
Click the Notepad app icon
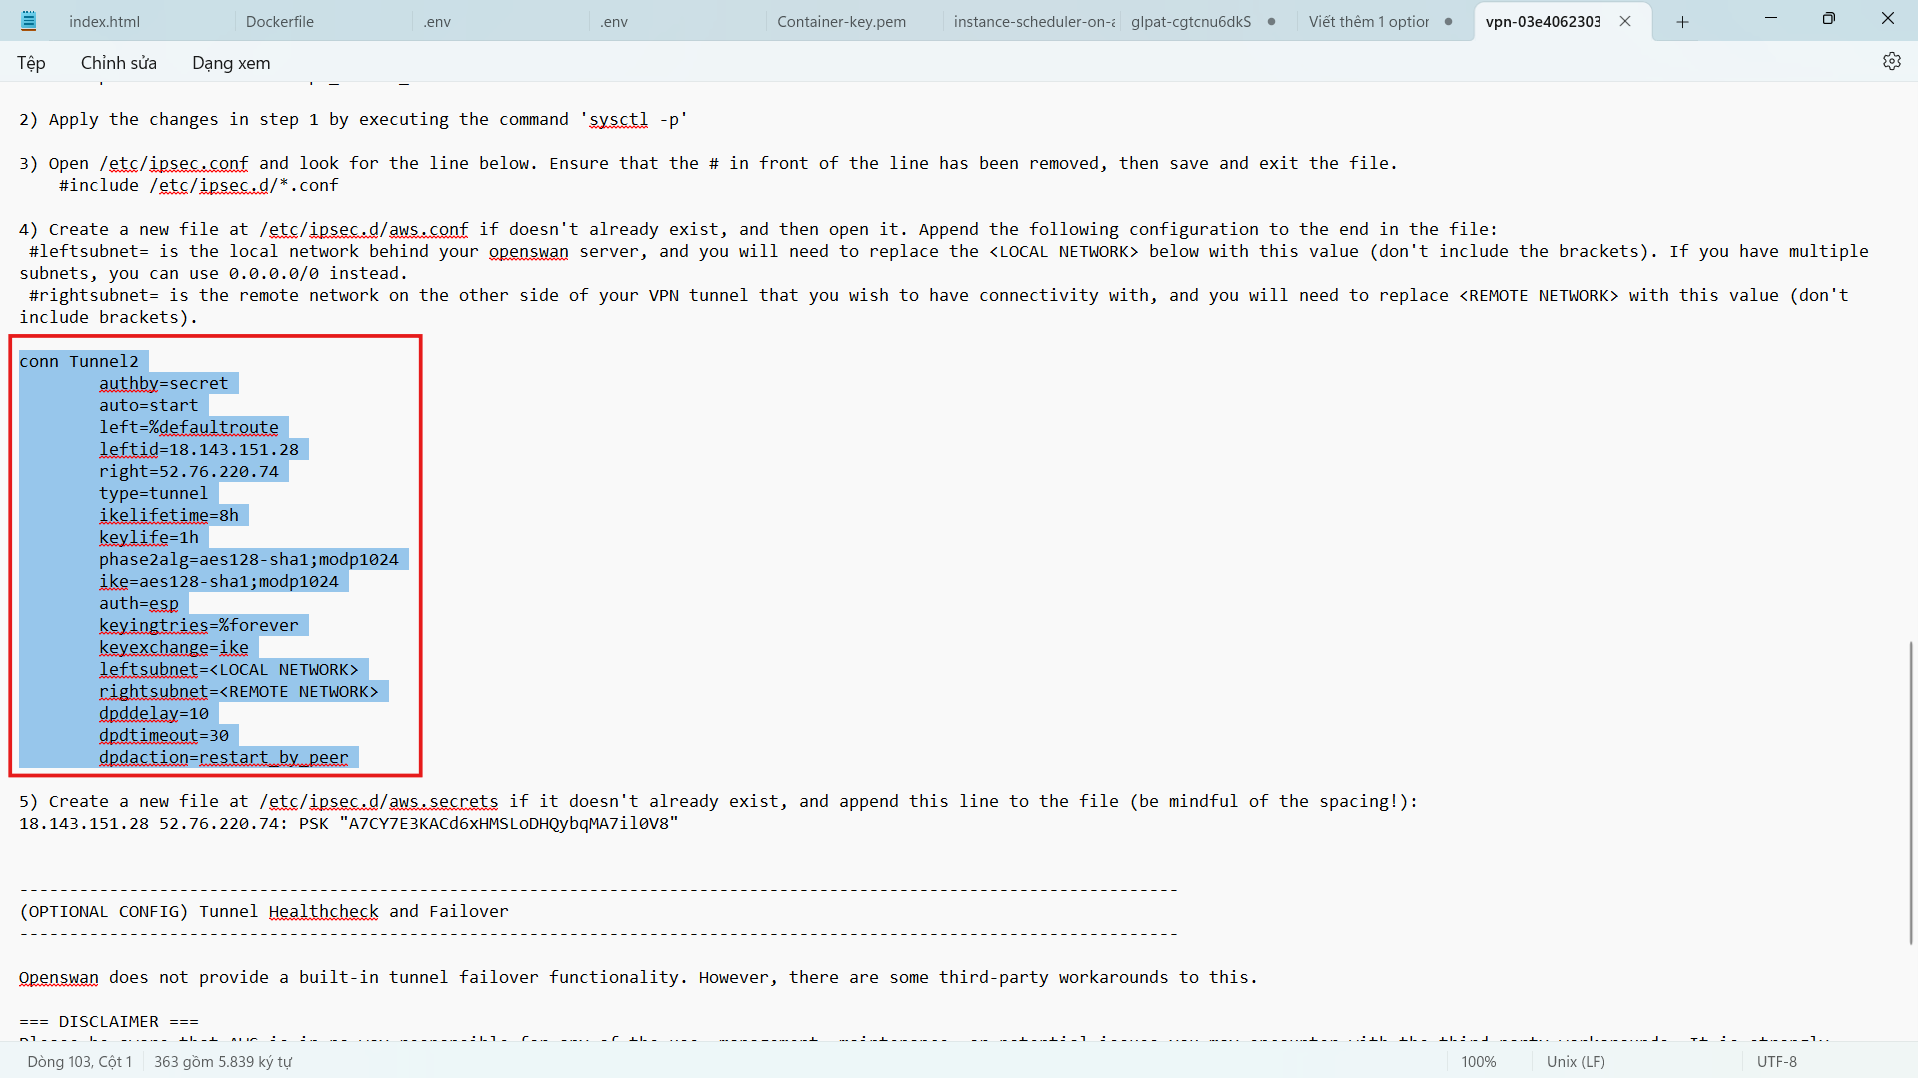click(x=28, y=20)
